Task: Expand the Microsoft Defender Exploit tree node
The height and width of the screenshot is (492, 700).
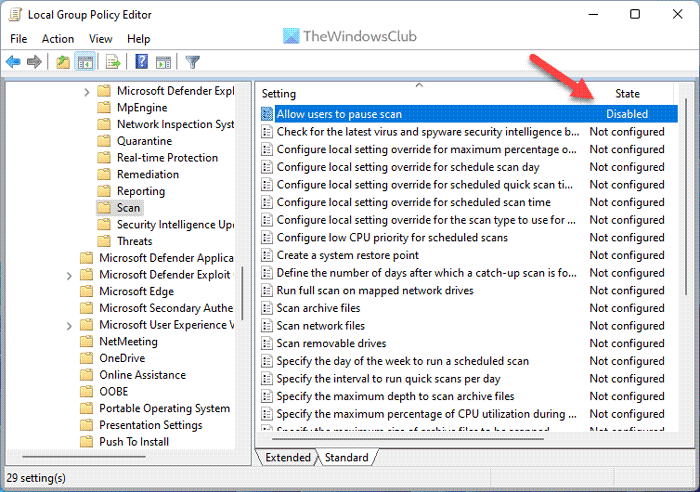Action: (x=69, y=276)
